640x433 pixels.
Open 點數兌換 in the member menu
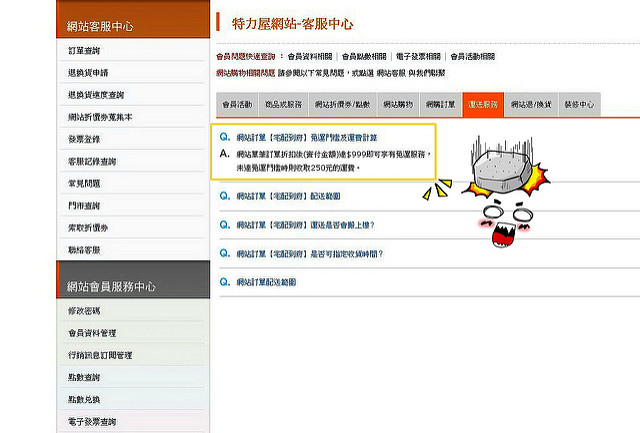tap(84, 399)
